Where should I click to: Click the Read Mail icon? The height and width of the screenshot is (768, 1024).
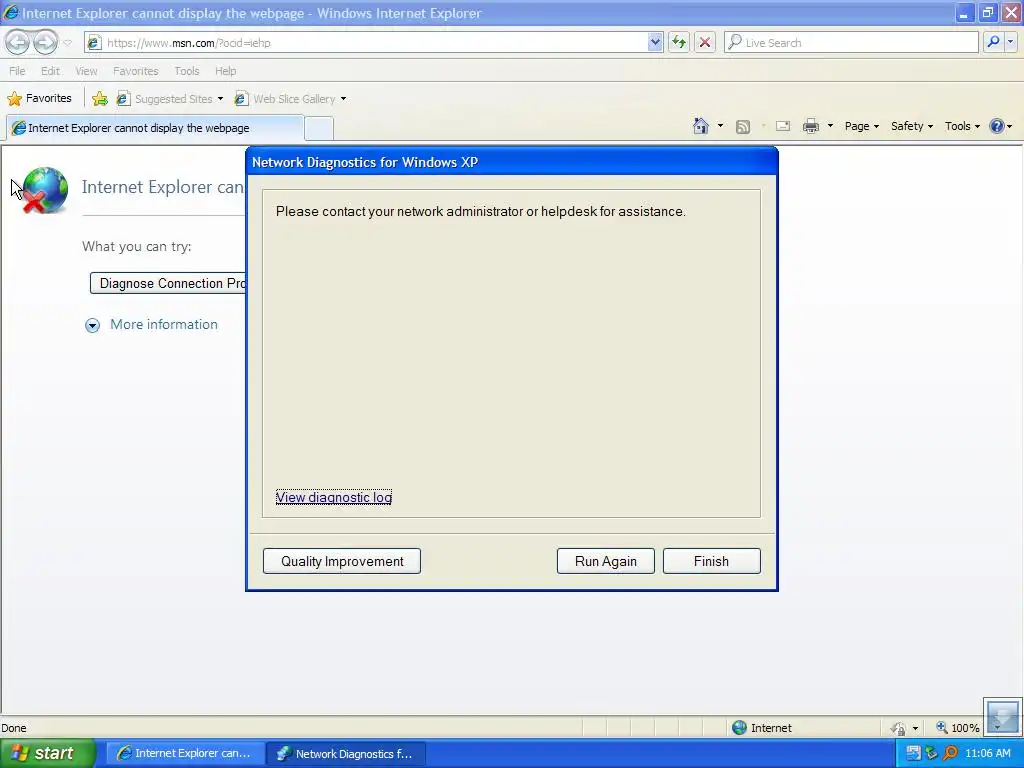pyautogui.click(x=783, y=126)
